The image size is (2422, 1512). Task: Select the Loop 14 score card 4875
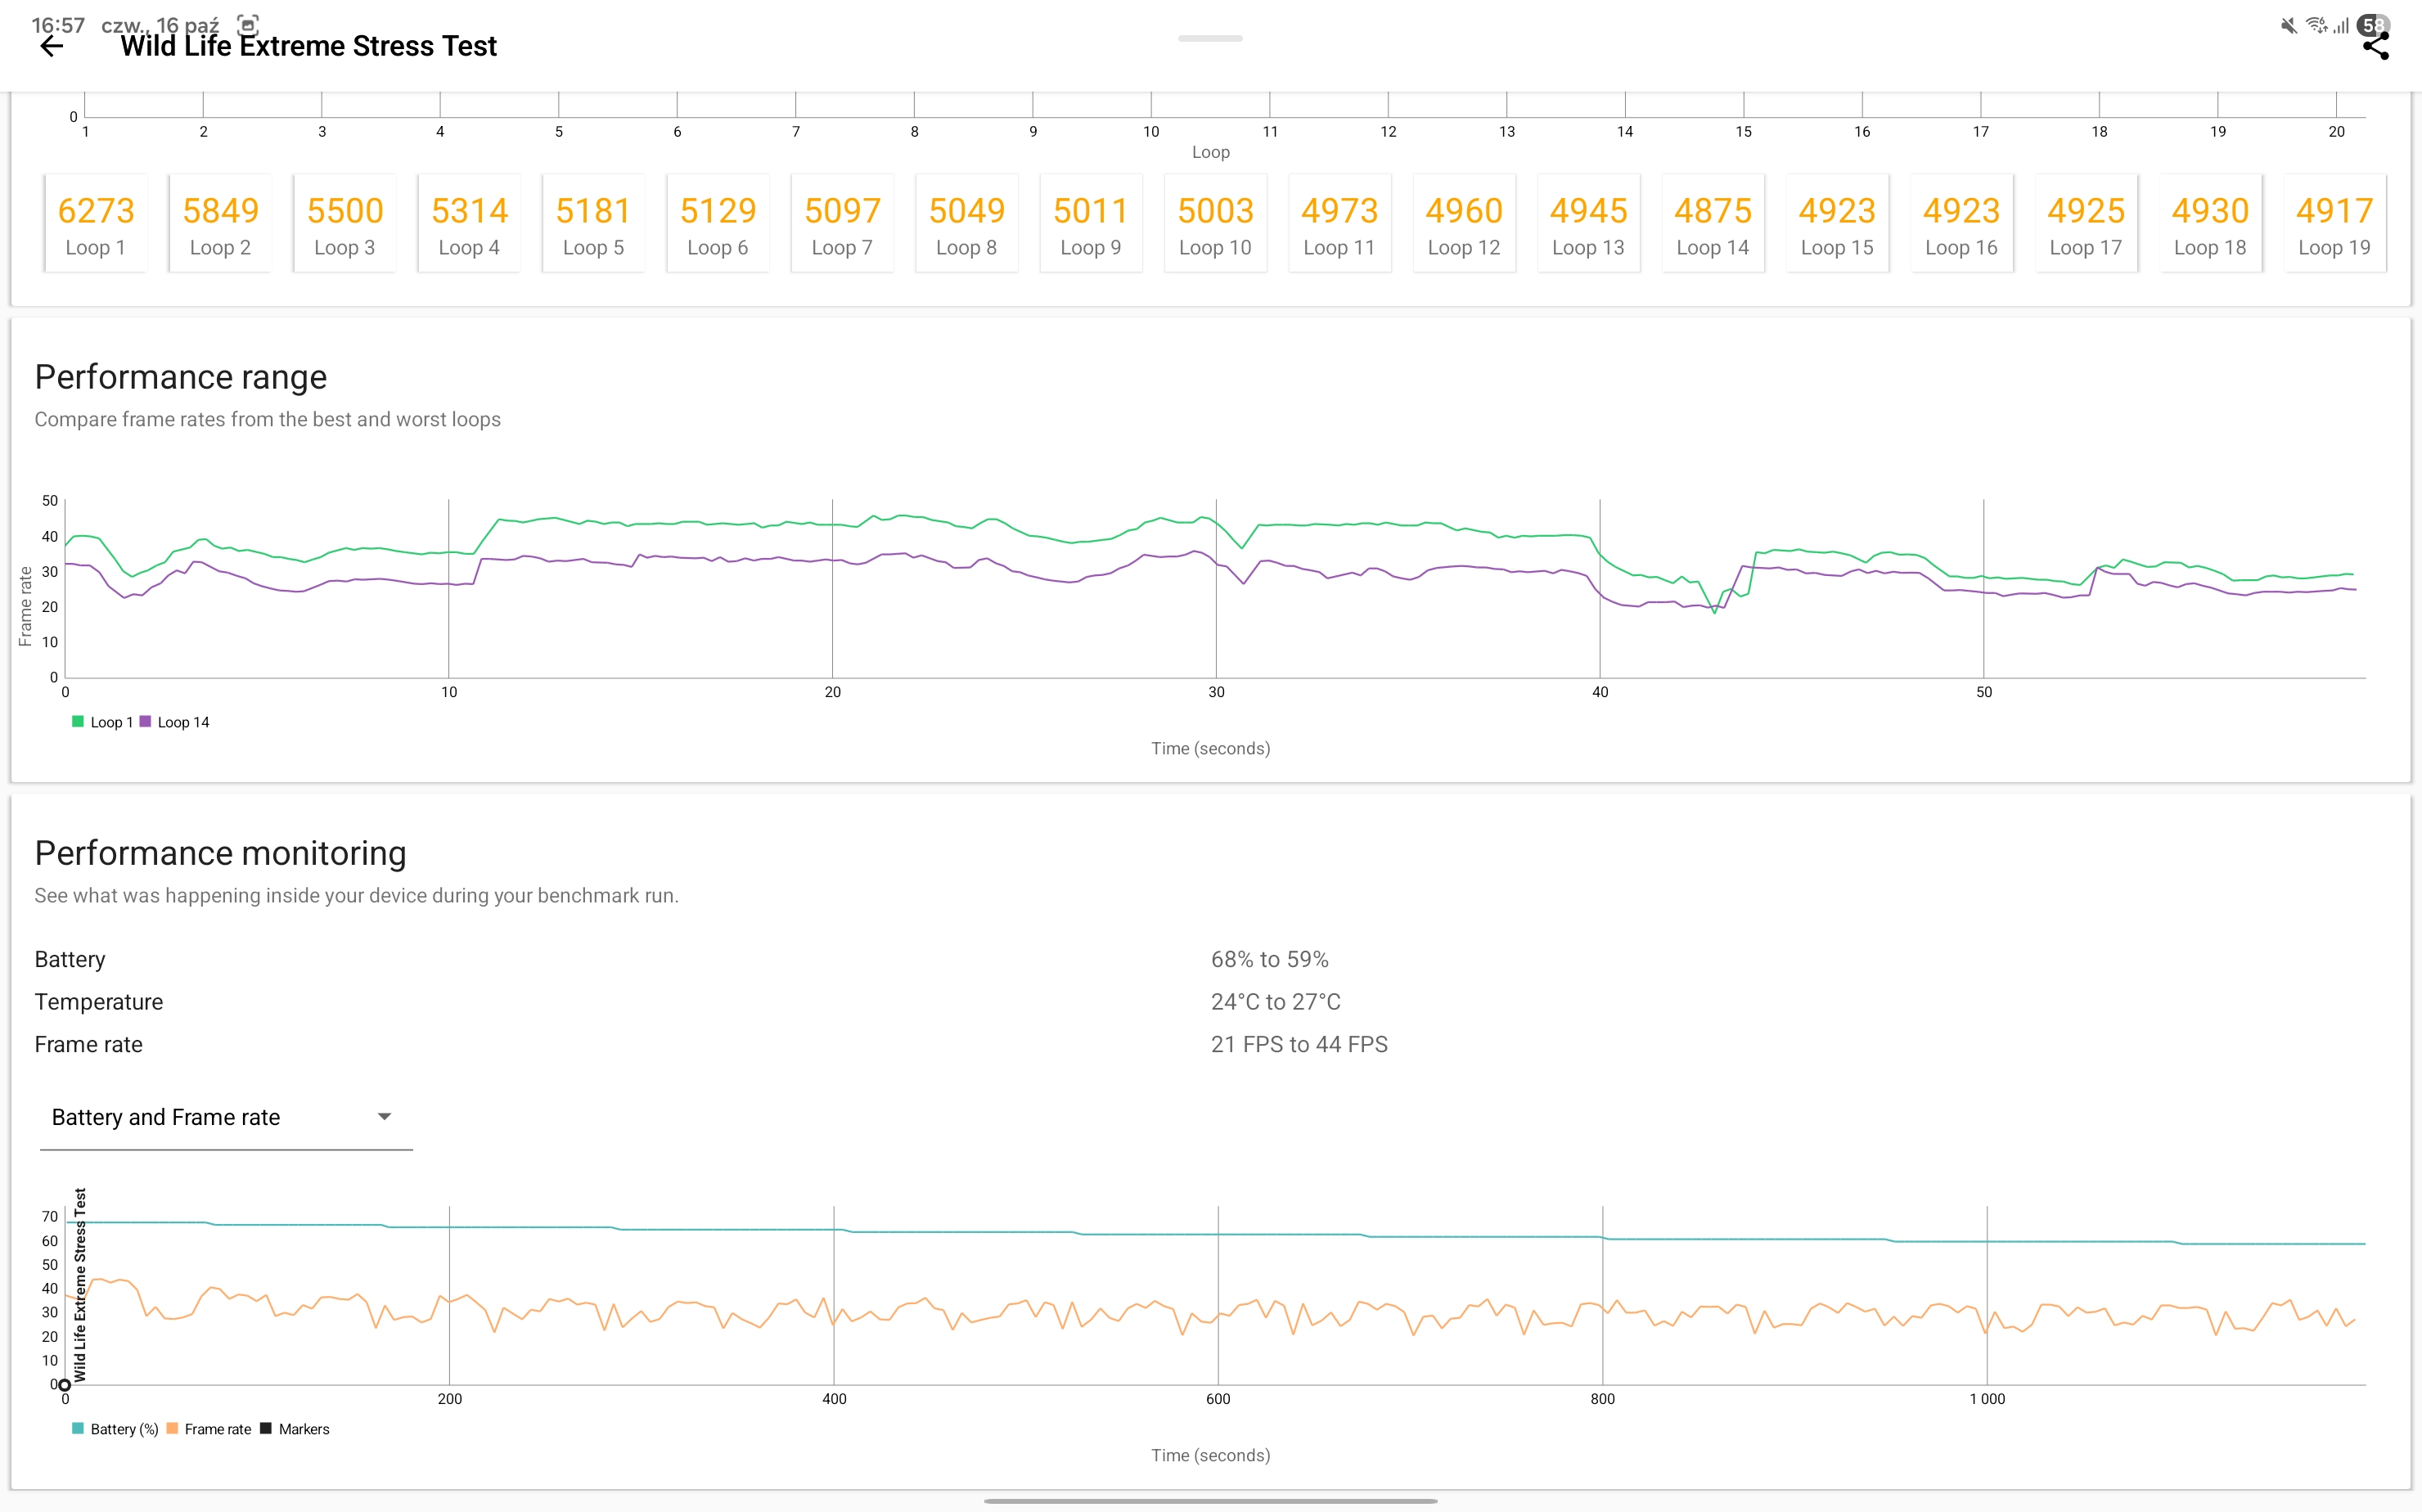coord(1712,224)
